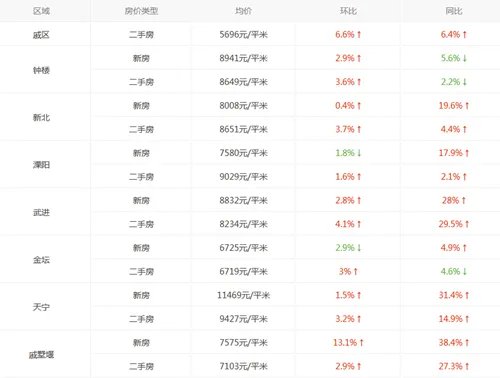
Task: Click the 同比 column header
Action: (454, 11)
